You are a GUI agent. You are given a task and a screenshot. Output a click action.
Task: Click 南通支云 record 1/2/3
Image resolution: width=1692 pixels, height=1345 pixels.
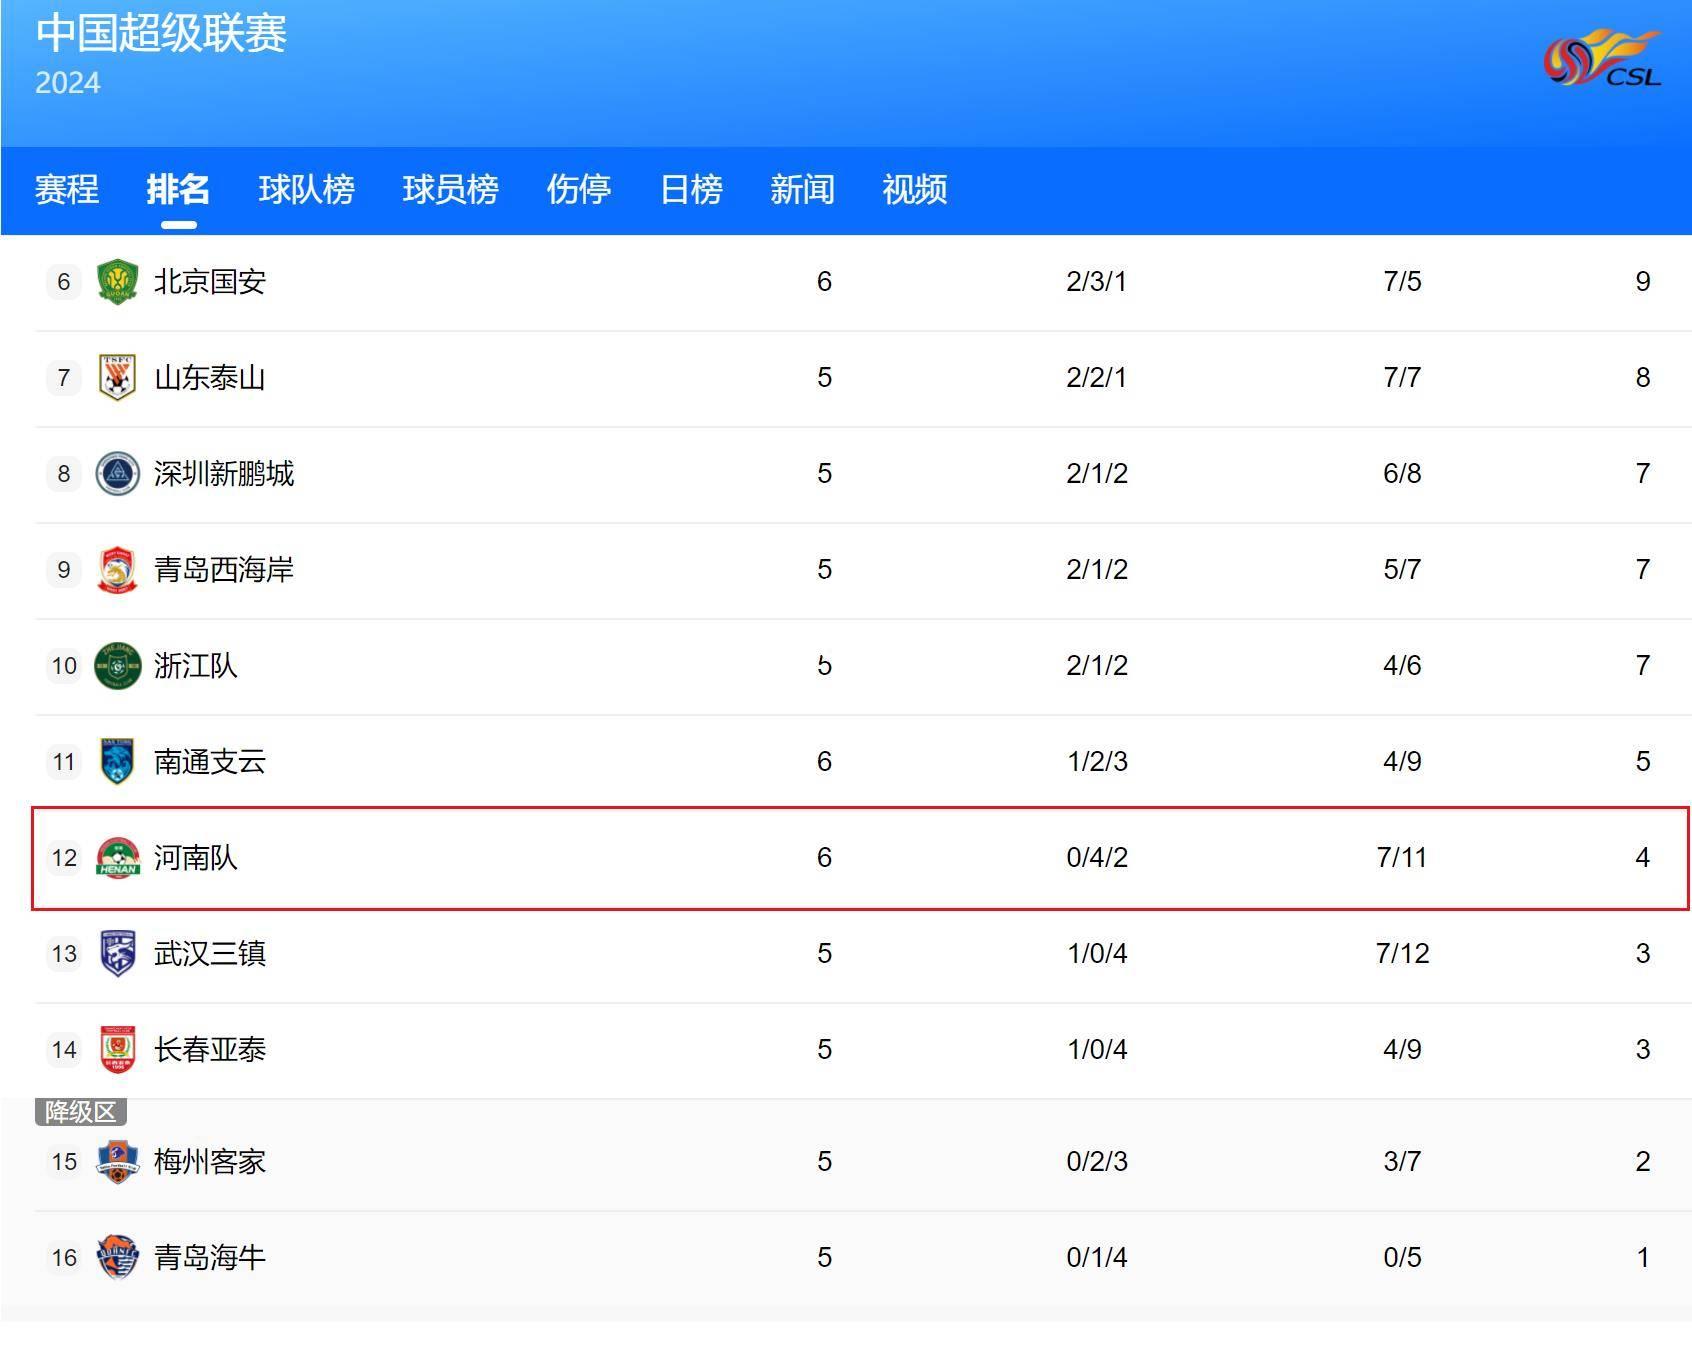1097,762
